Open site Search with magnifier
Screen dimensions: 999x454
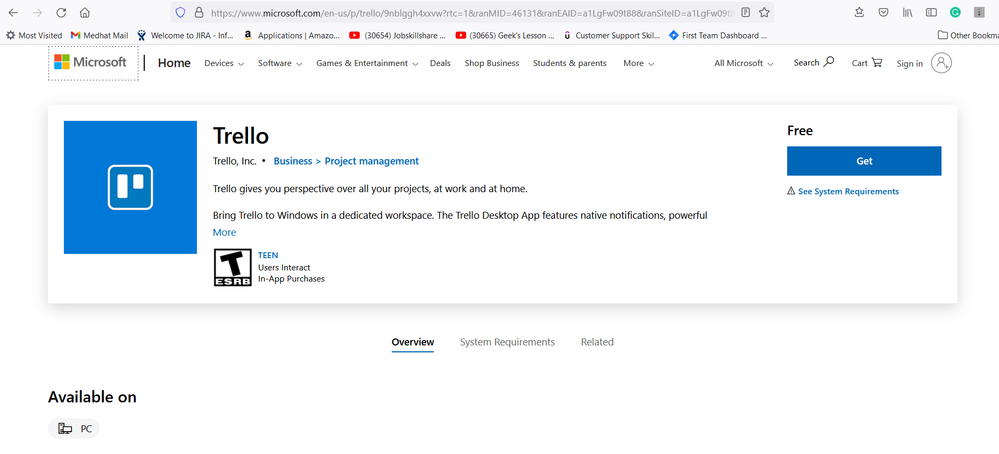point(814,62)
